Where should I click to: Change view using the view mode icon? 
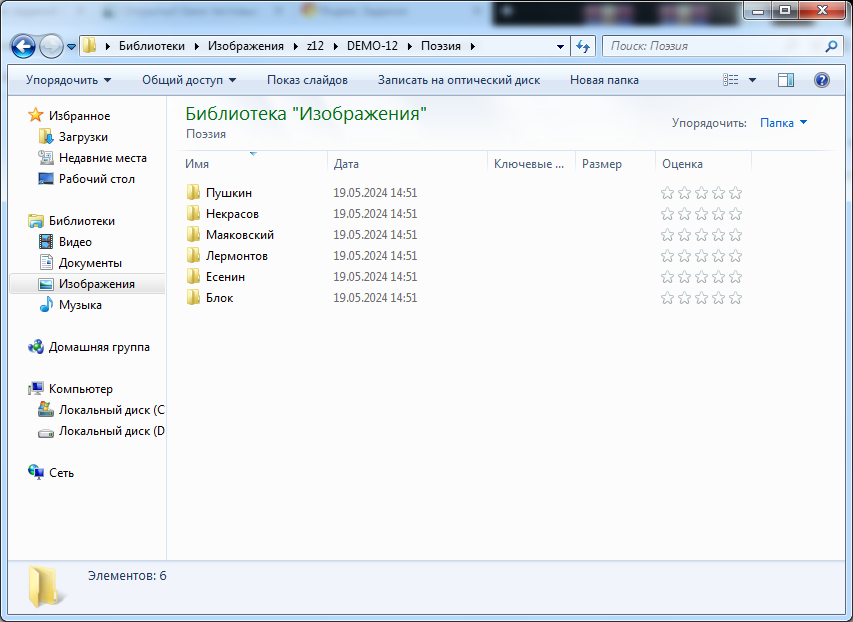pos(731,80)
